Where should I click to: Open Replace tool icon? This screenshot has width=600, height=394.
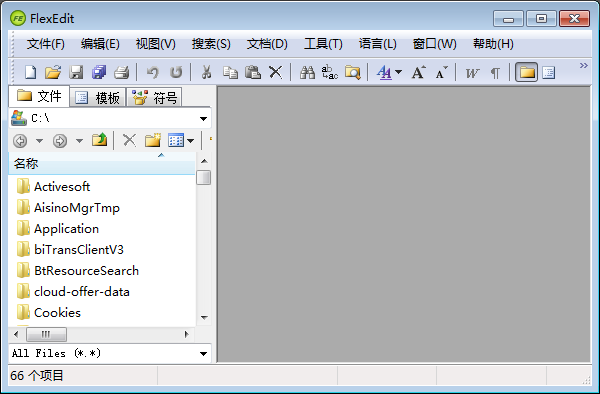[330, 72]
